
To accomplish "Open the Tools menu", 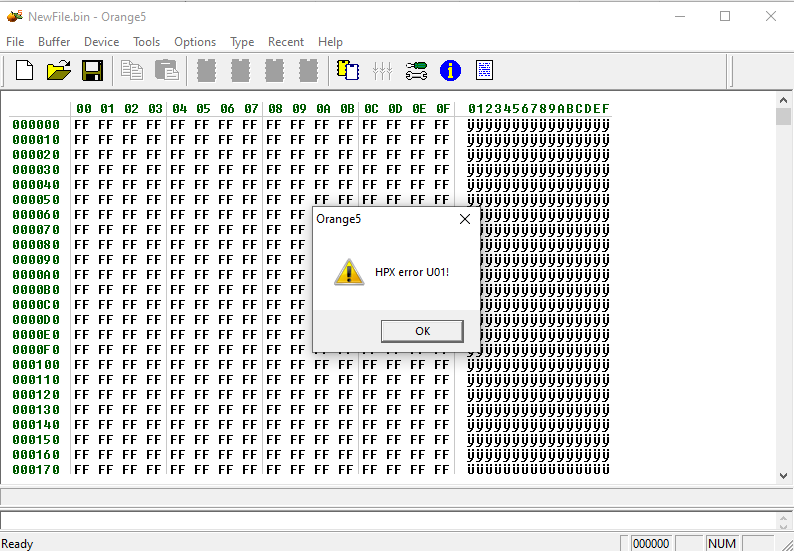I will coord(146,42).
